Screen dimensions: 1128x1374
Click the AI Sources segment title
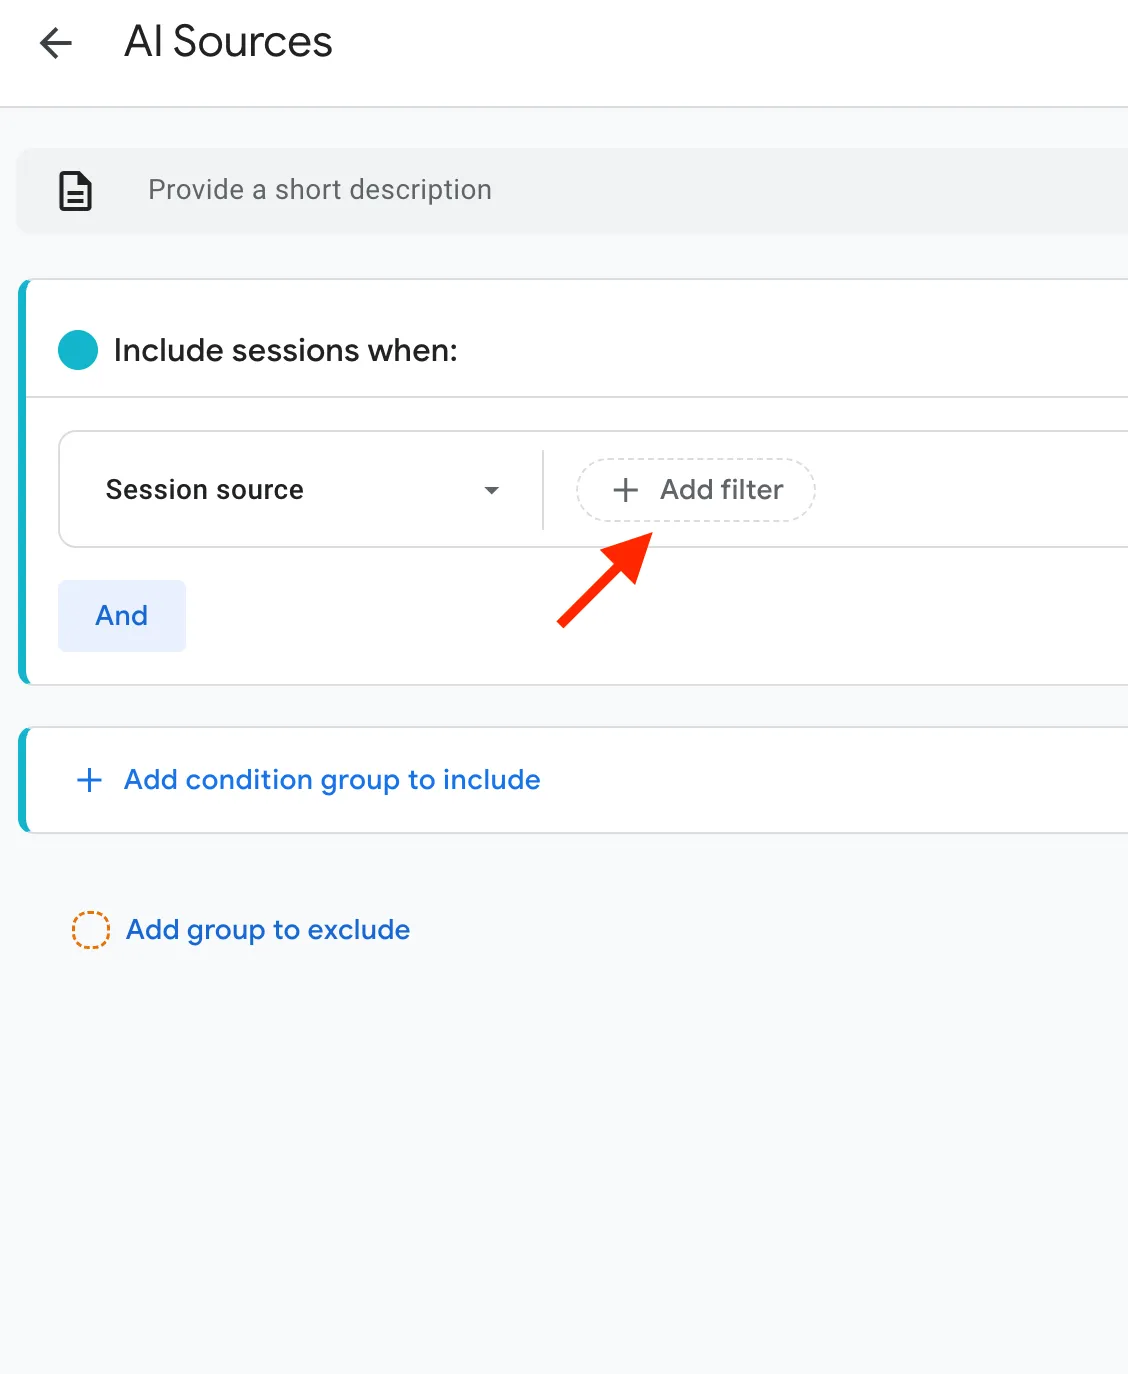[228, 42]
